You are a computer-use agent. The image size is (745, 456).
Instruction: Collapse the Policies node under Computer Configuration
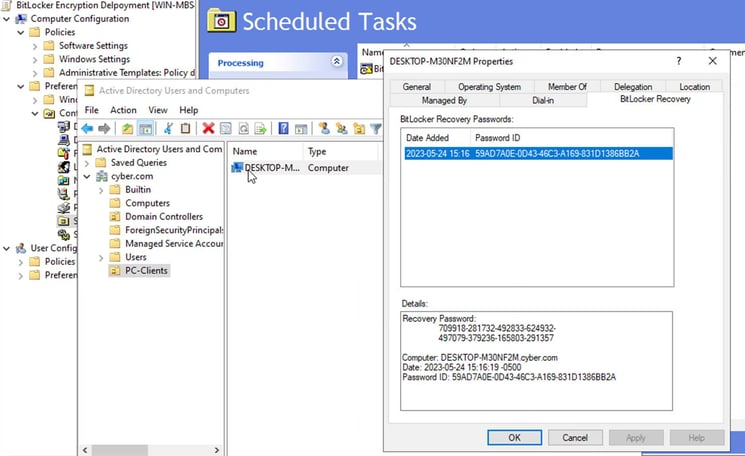tap(20, 32)
